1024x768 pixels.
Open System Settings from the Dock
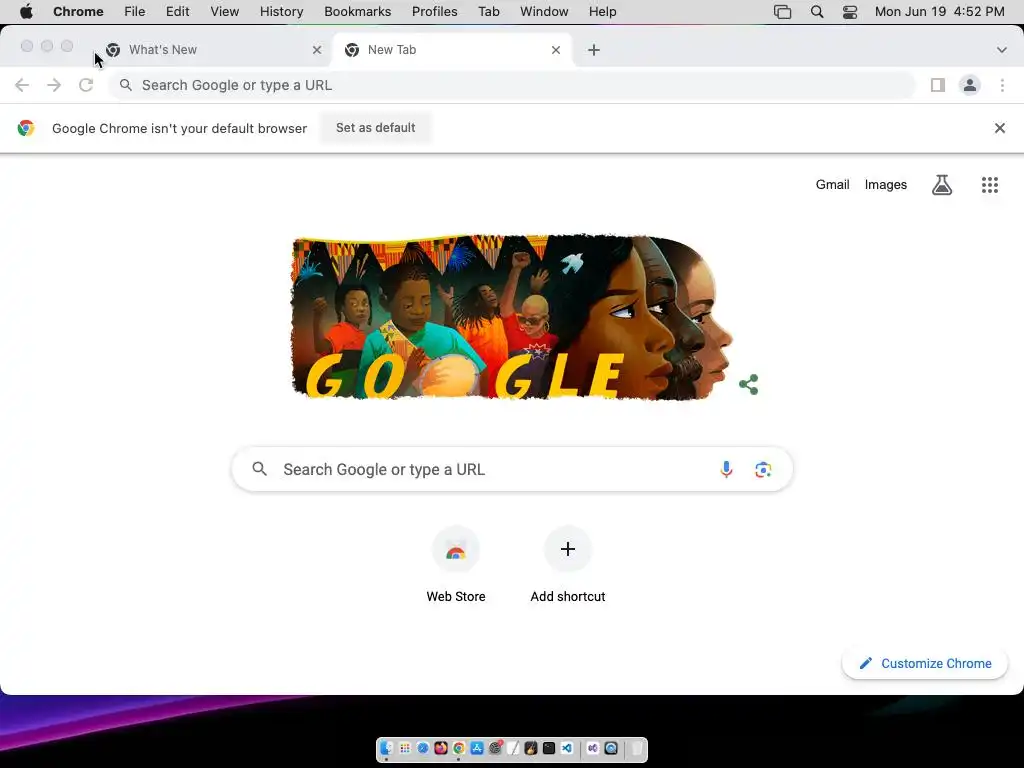[x=496, y=748]
